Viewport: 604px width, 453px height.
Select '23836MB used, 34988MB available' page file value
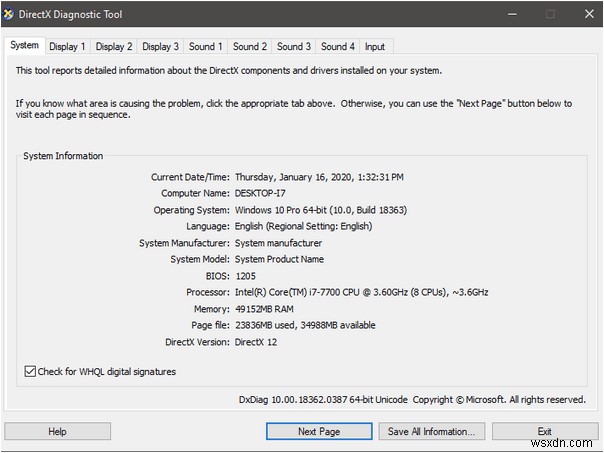[x=305, y=325]
